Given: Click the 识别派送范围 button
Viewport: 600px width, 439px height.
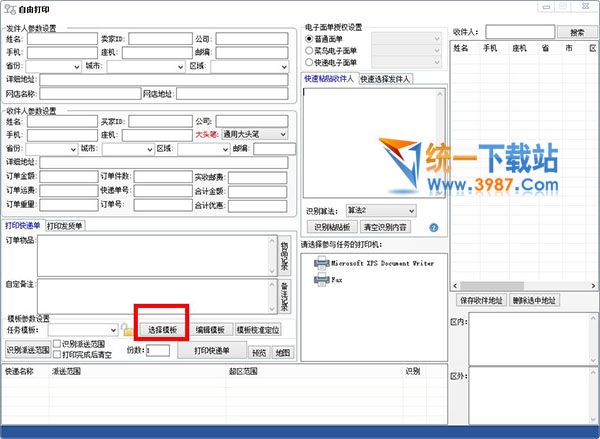Looking at the screenshot, I should (28, 350).
